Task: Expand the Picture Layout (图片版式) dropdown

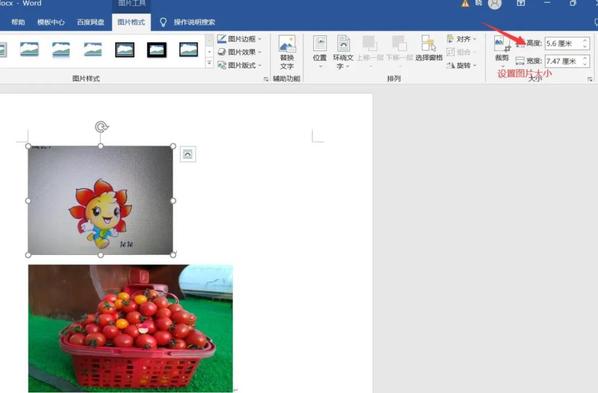Action: [240, 65]
